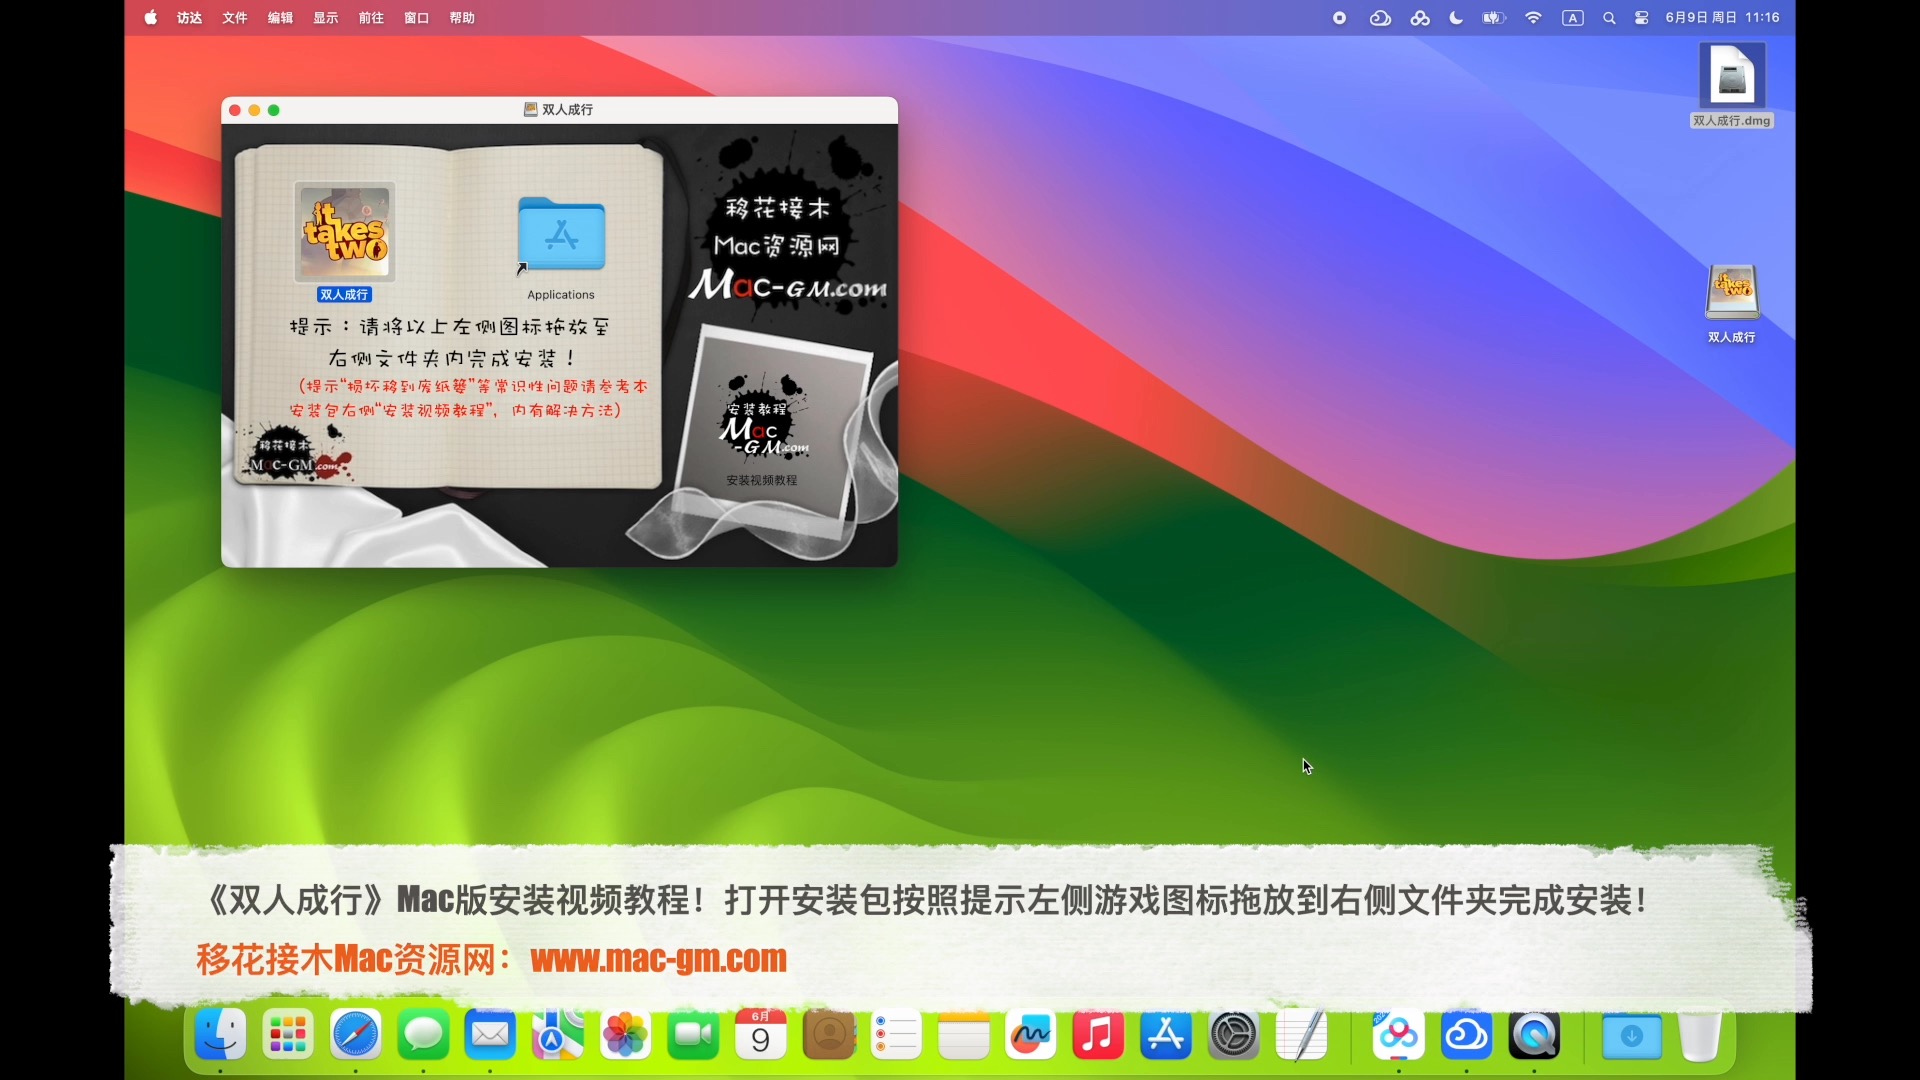Open the Mail app in Dock
Viewport: 1920px width, 1080px height.
pos(490,1034)
